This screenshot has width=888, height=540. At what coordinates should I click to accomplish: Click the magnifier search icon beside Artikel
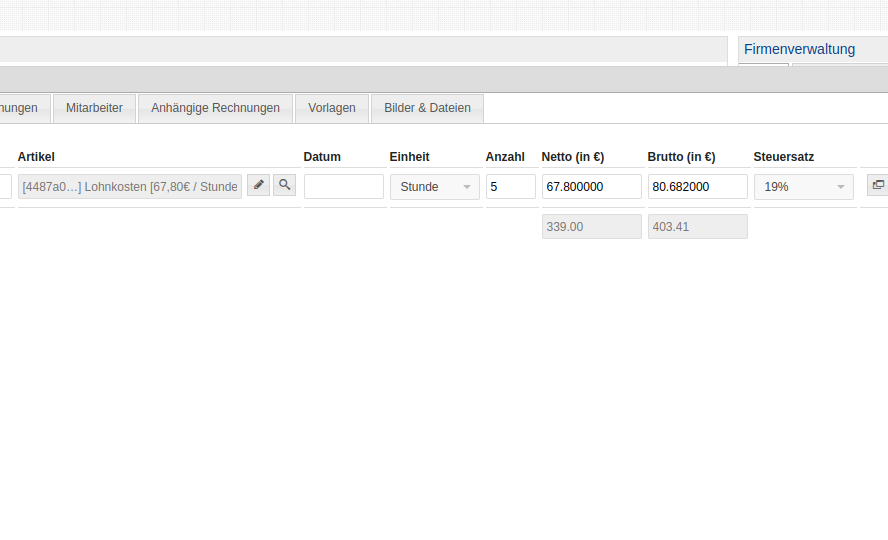[x=285, y=185]
